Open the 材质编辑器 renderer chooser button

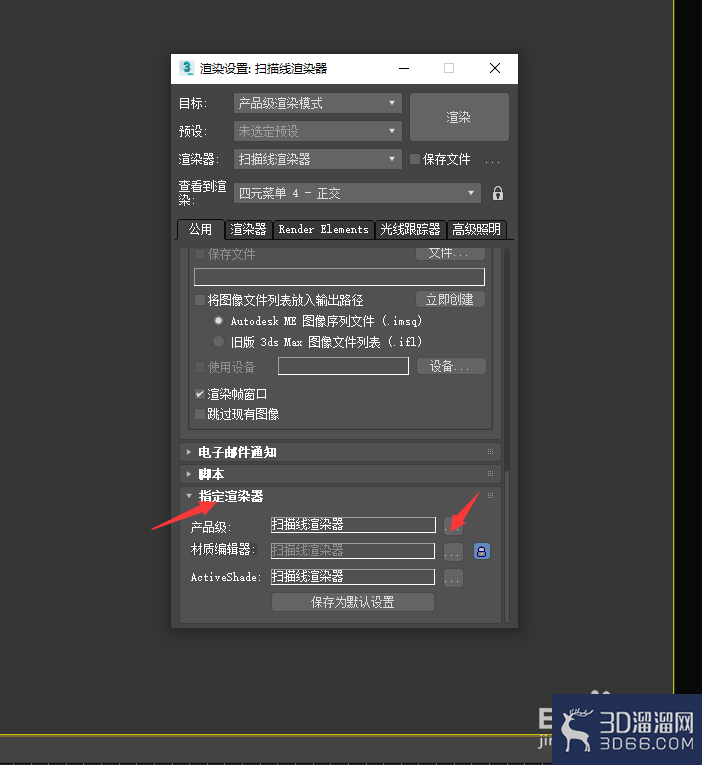tap(453, 552)
